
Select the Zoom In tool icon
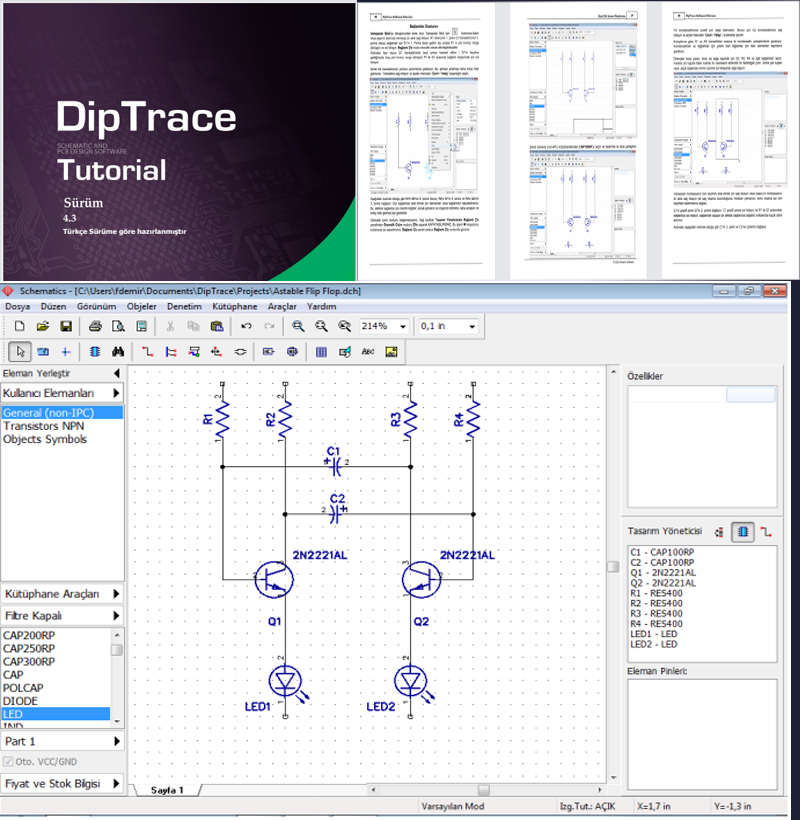(x=297, y=325)
